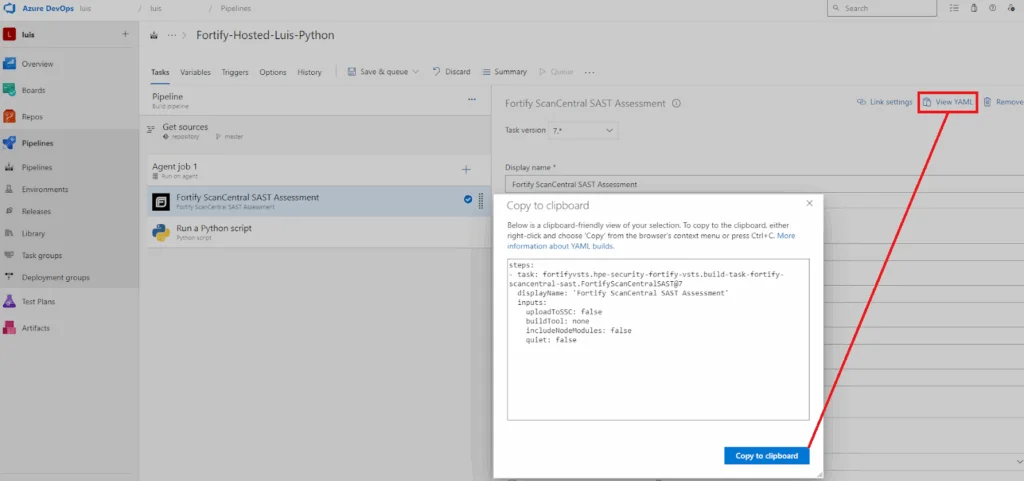The width and height of the screenshot is (1024, 481).
Task: Open Boards from the sidebar
Action: pyautogui.click(x=33, y=90)
